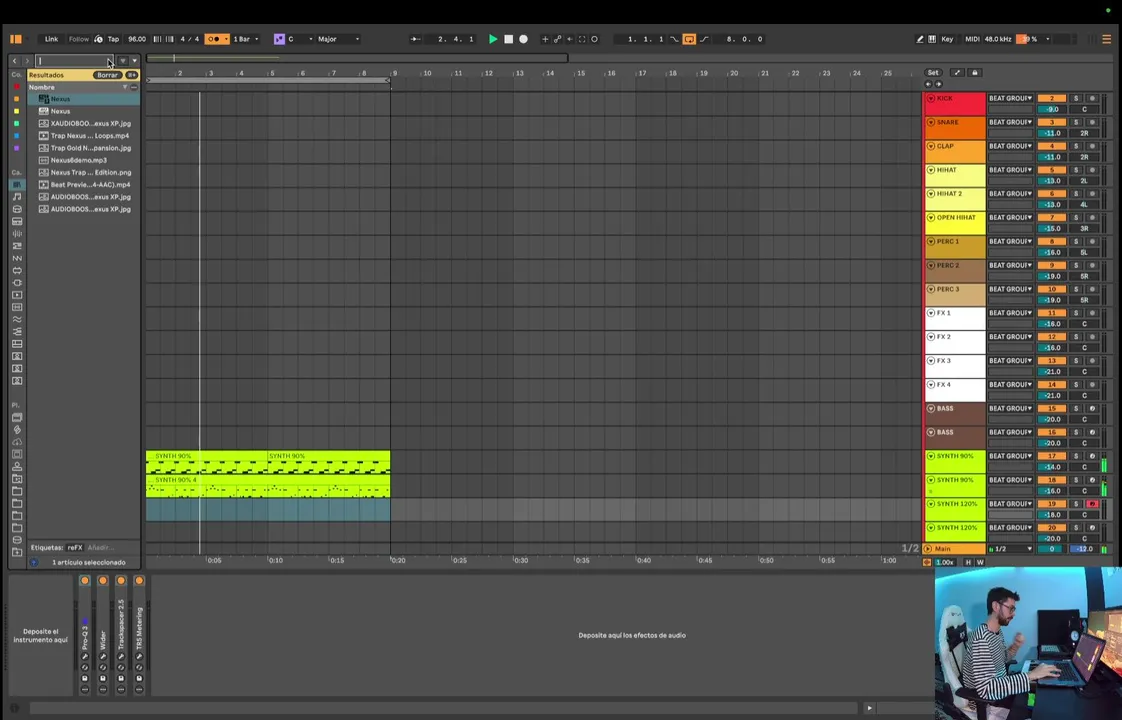1122x720 pixels.
Task: Open the browser filter dropdown arrow
Action: (x=135, y=61)
